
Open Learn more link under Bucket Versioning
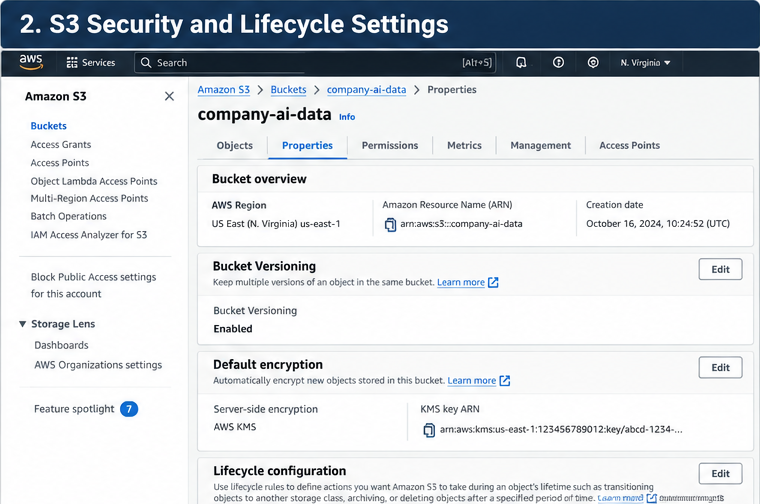click(x=460, y=282)
